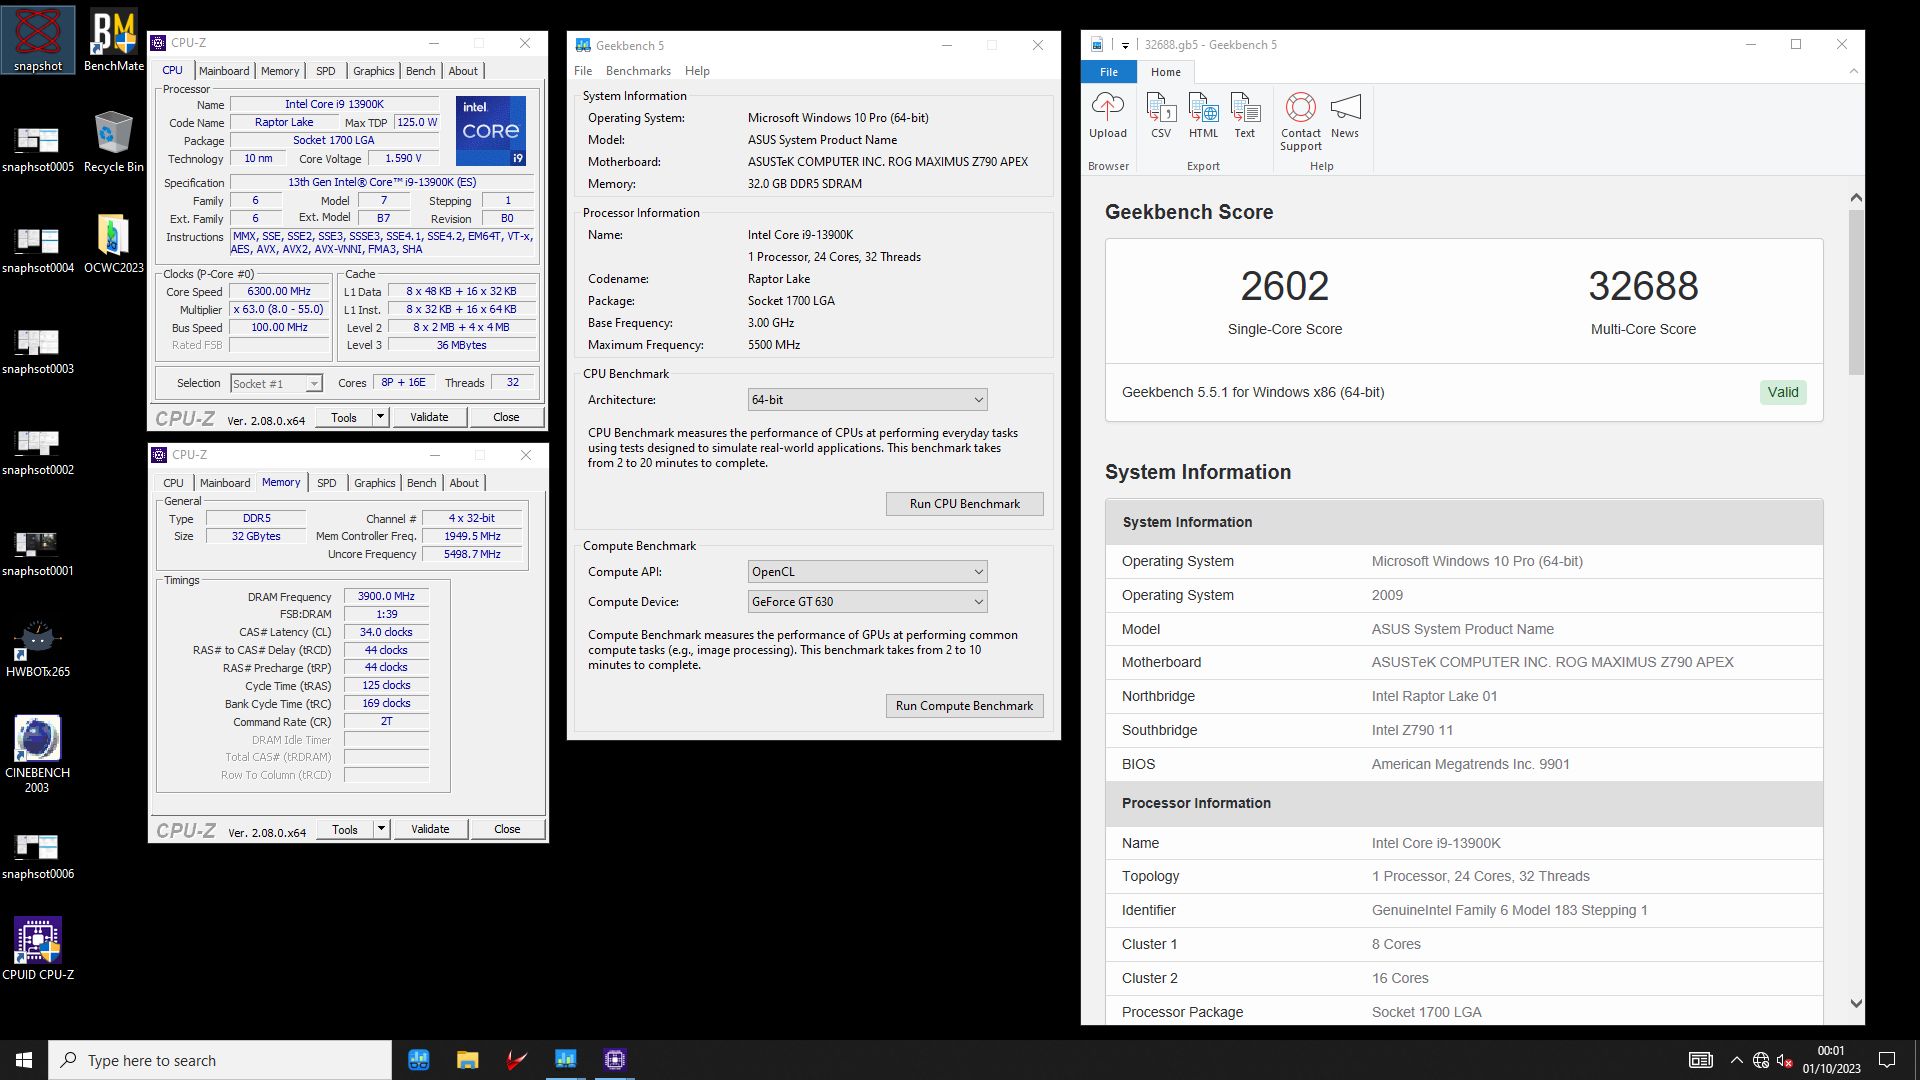Select the Bench tab in top CPU-Z
The height and width of the screenshot is (1080, 1920).
[x=420, y=71]
